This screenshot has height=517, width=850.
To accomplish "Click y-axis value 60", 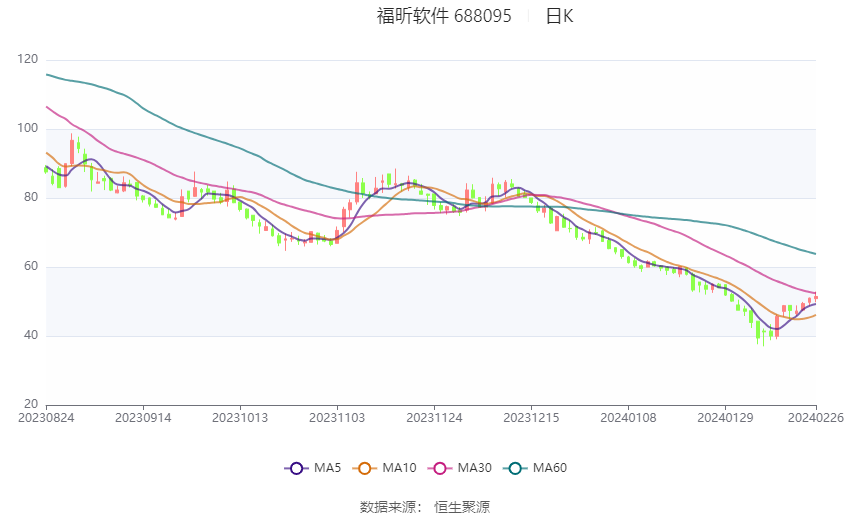I will pyautogui.click(x=31, y=266).
